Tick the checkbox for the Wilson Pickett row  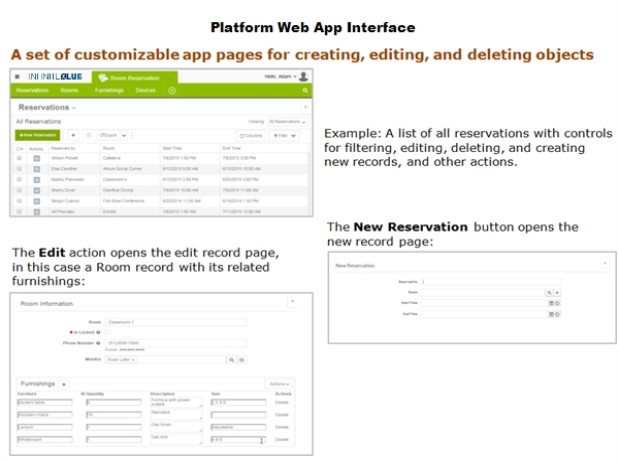click(19, 159)
